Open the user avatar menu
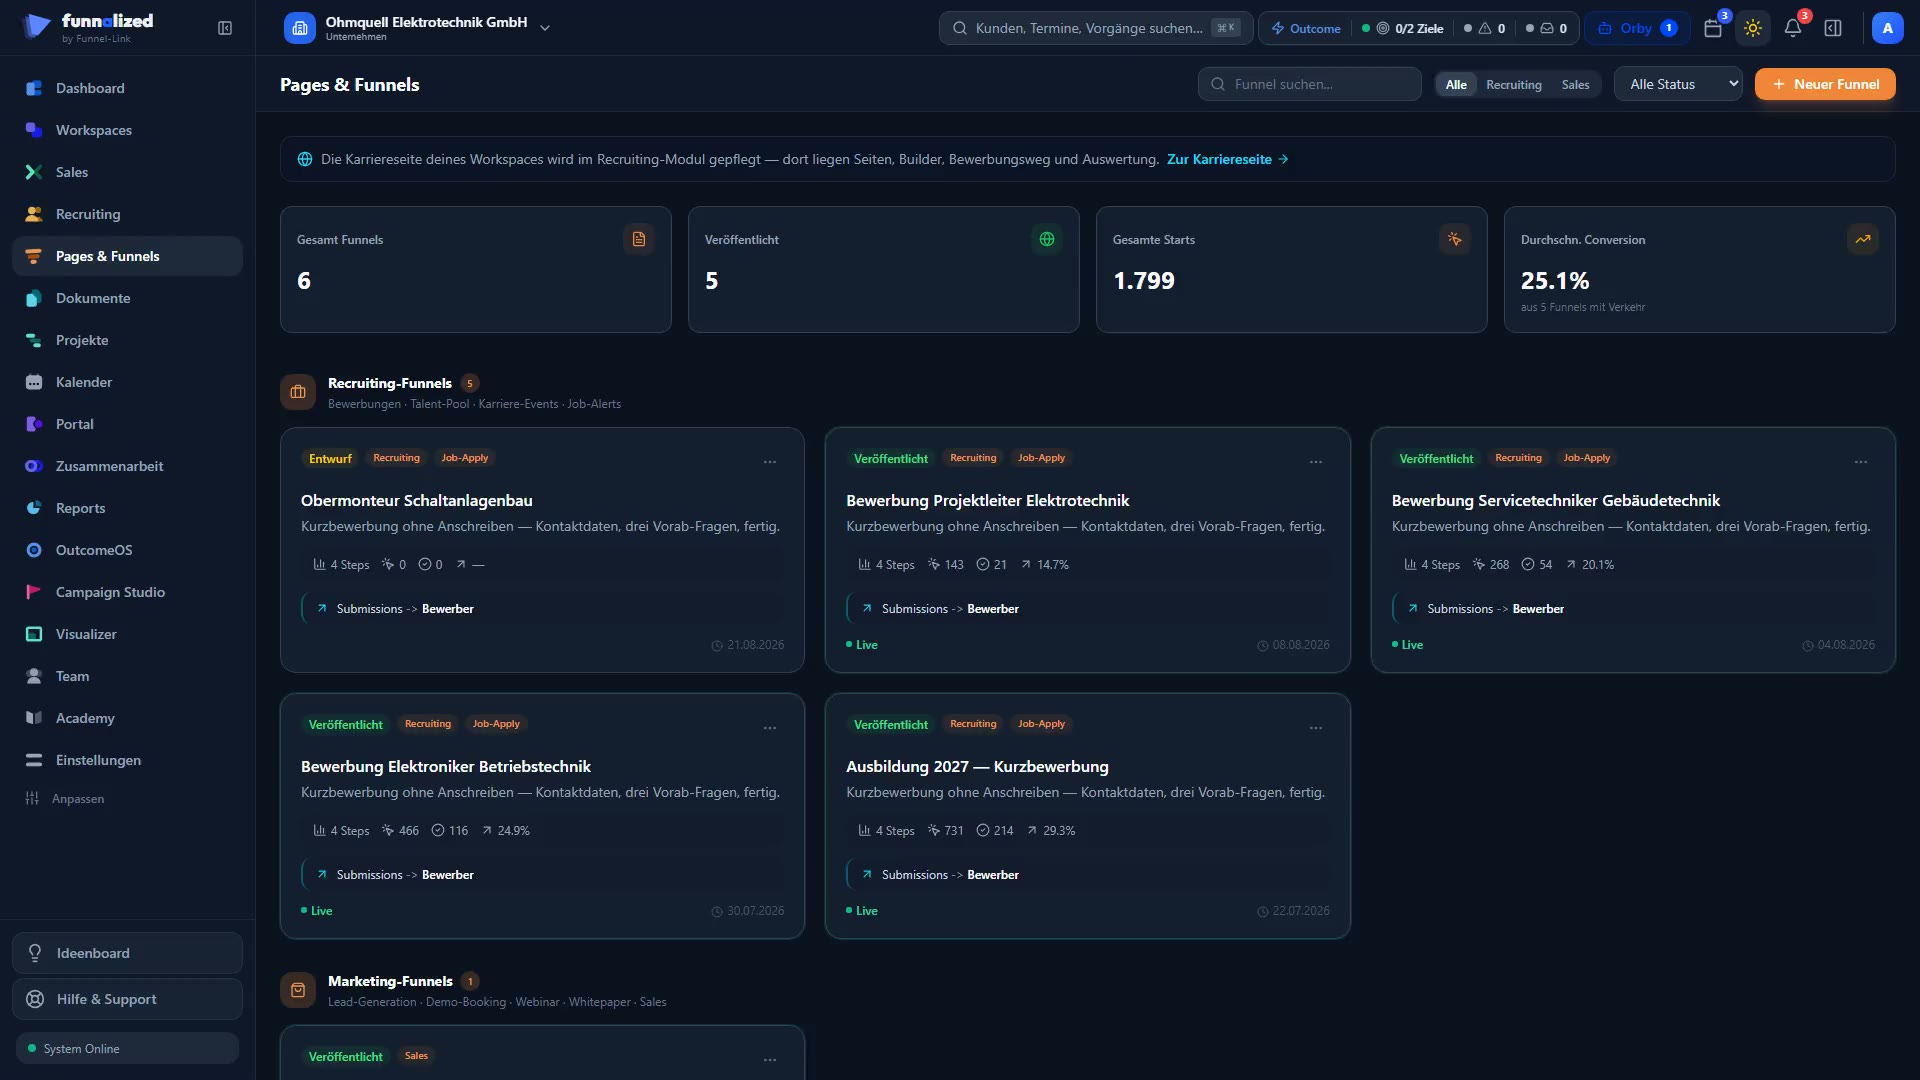Viewport: 1920px width, 1080px height. coord(1887,28)
